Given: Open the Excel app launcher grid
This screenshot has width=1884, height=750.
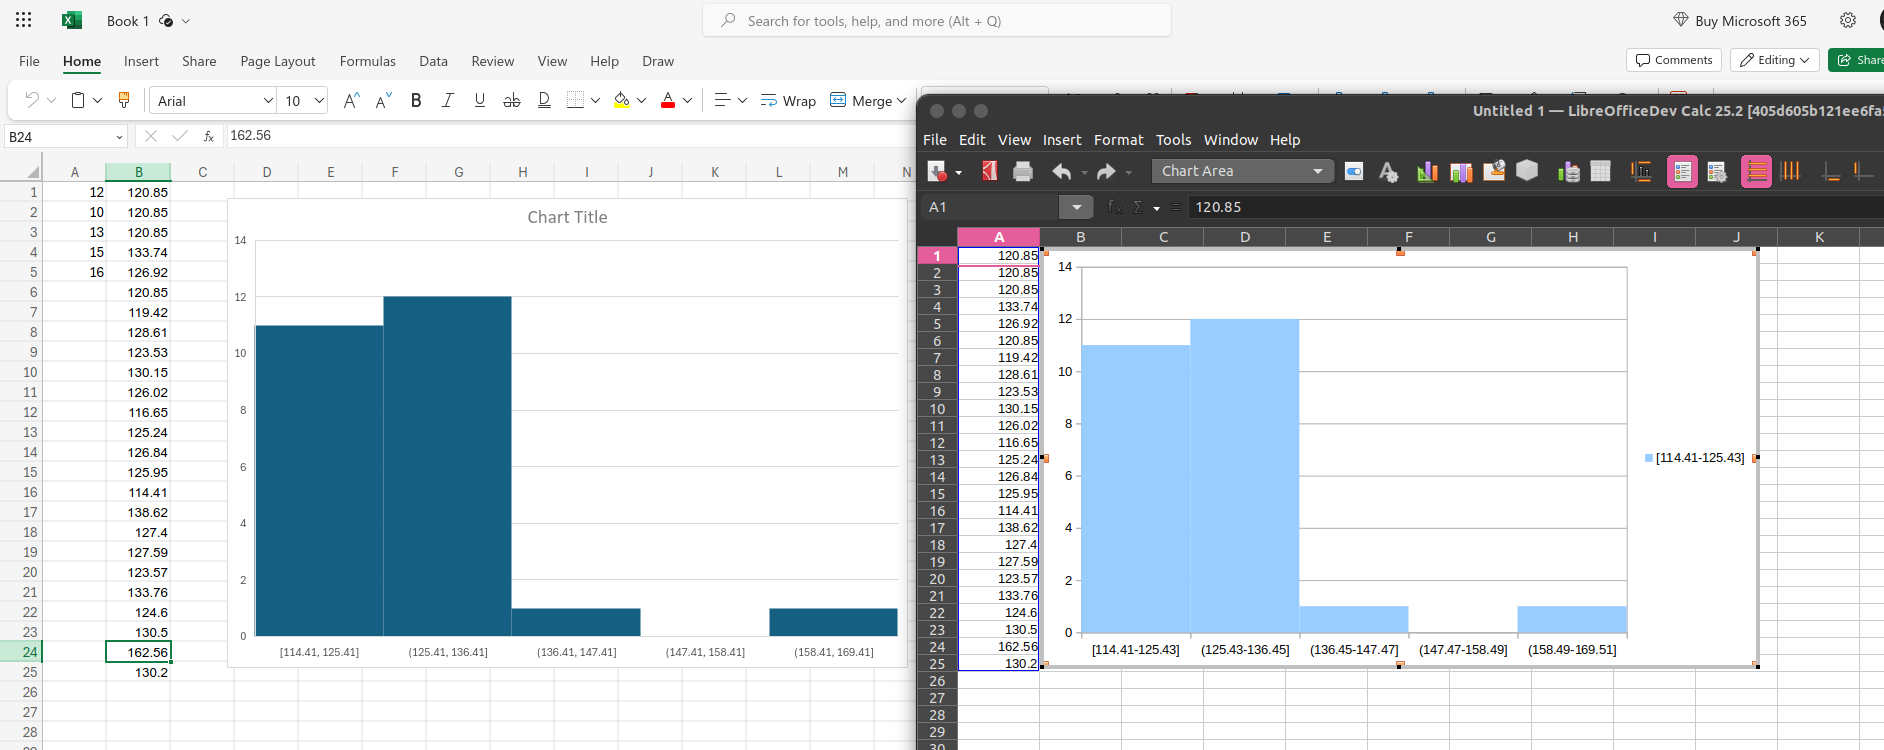Looking at the screenshot, I should 24,20.
